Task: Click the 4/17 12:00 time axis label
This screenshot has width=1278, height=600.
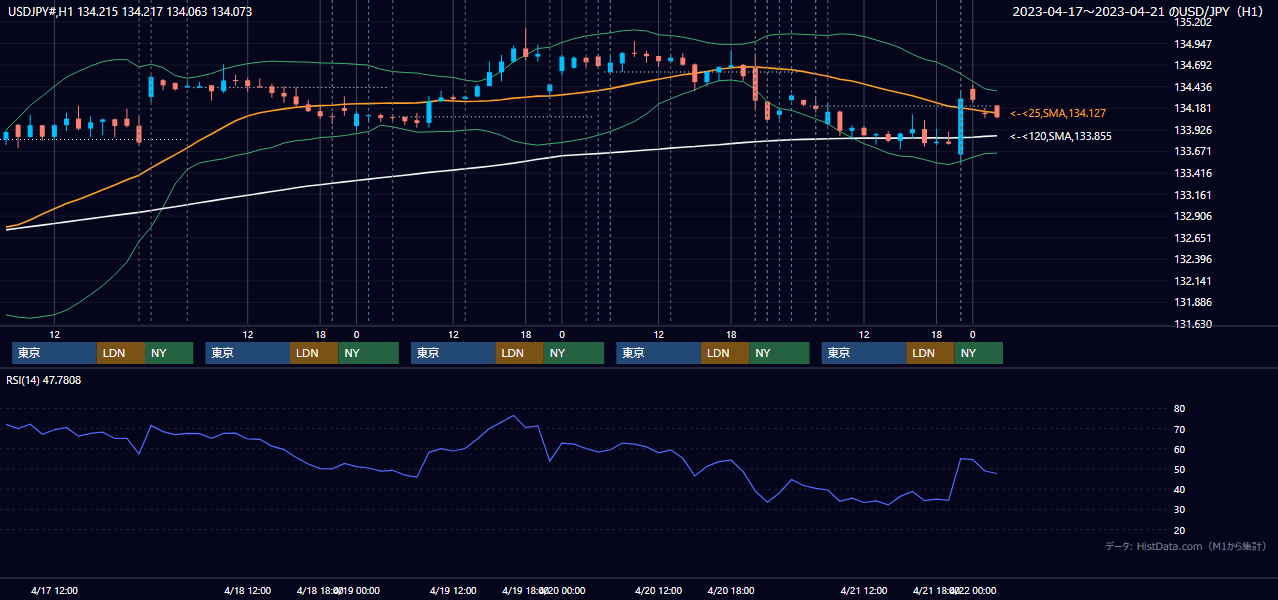Action: point(55,591)
